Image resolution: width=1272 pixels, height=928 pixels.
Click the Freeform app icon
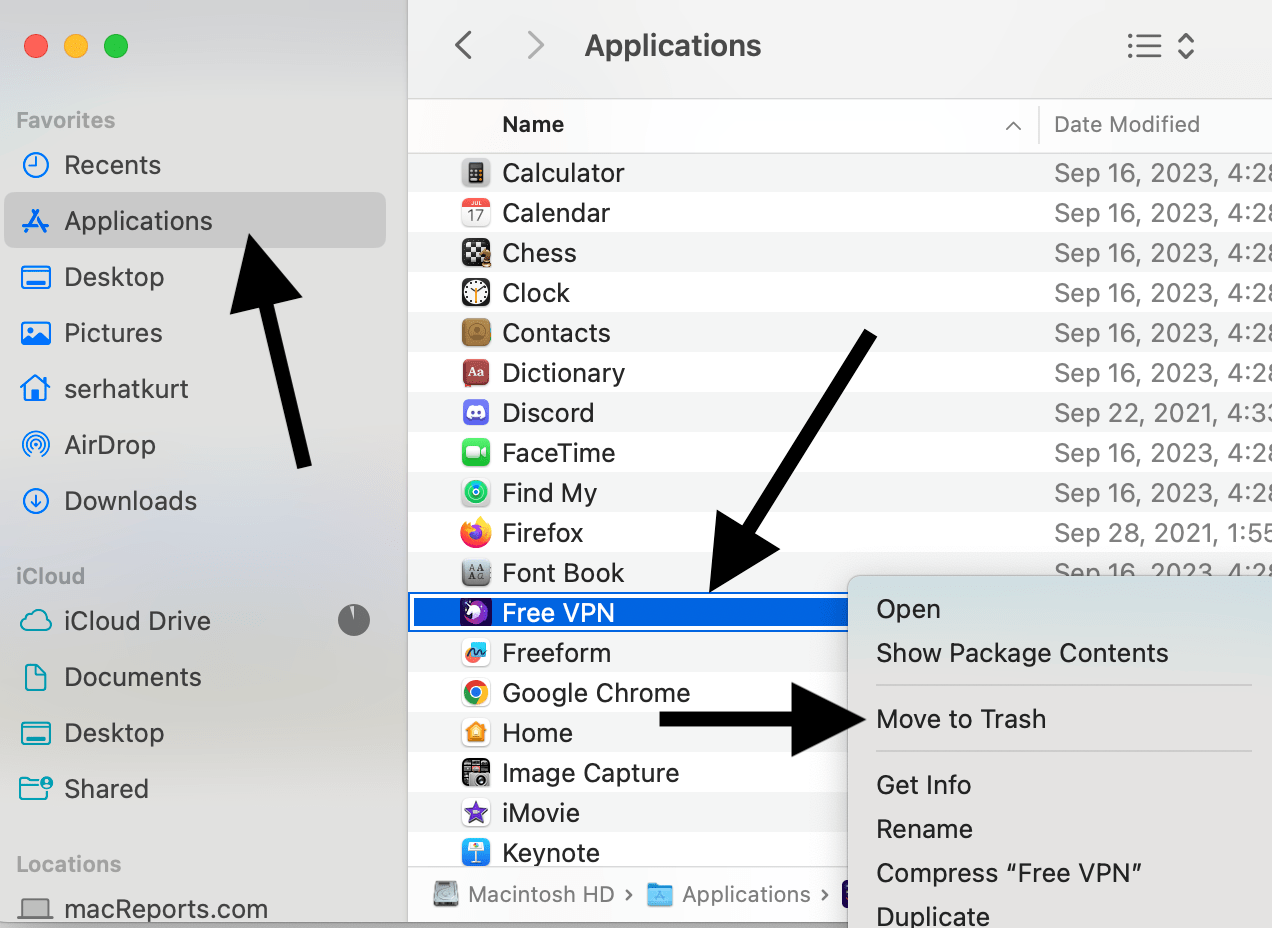click(x=476, y=653)
